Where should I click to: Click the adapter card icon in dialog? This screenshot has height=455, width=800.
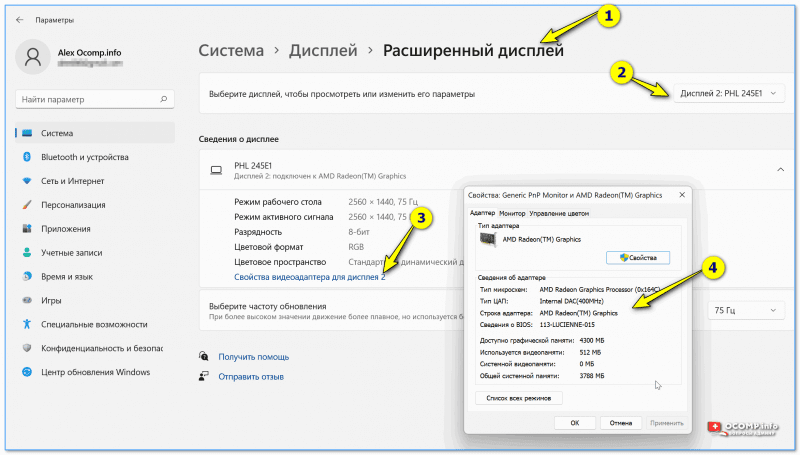pyautogui.click(x=488, y=239)
